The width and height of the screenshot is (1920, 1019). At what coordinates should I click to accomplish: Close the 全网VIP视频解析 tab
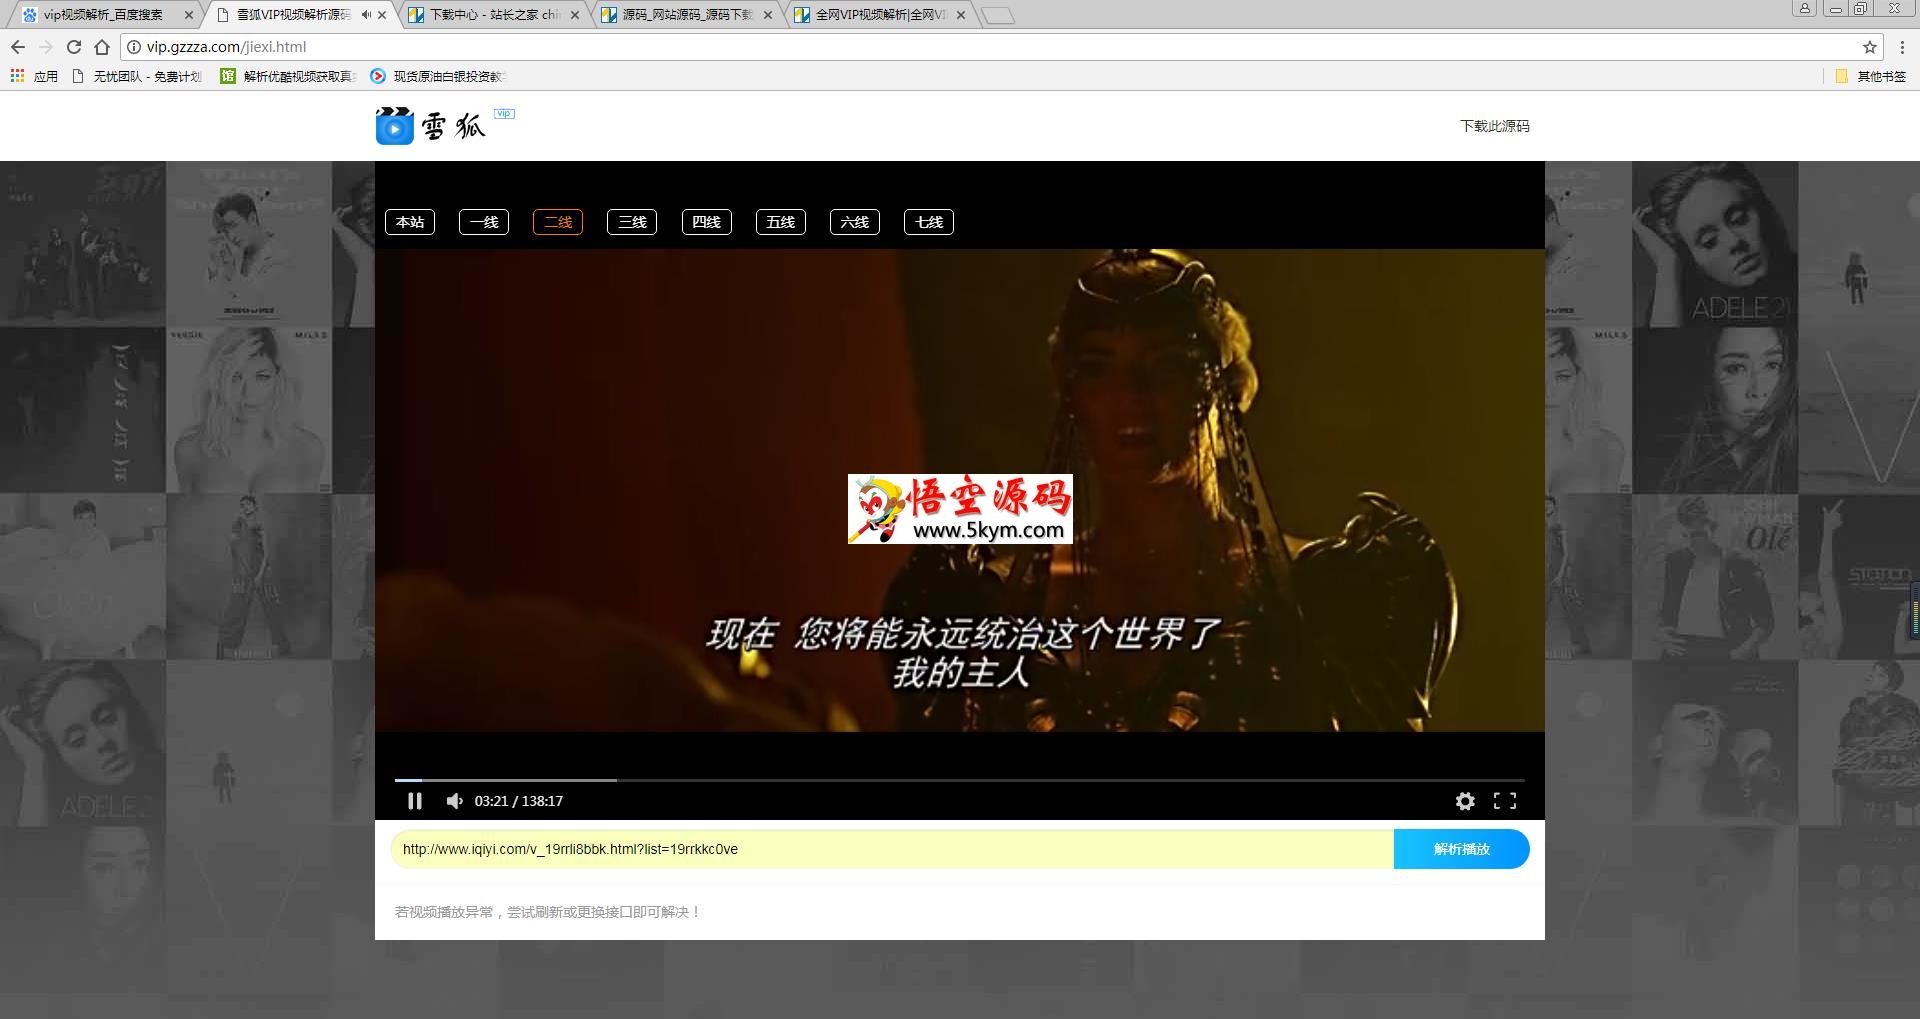(961, 15)
